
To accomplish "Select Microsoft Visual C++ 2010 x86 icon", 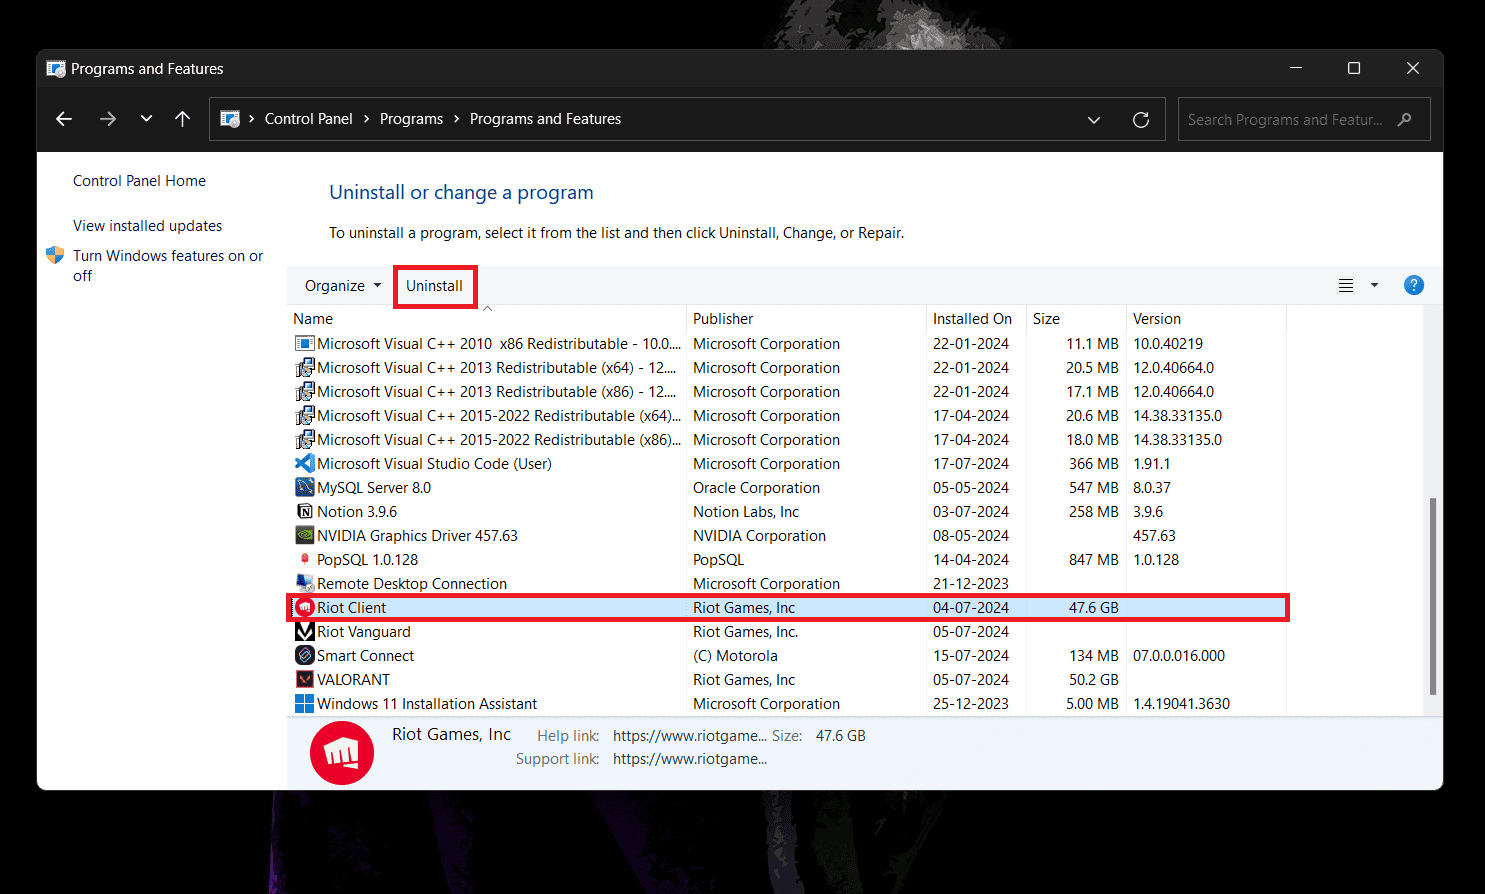I will coord(305,344).
